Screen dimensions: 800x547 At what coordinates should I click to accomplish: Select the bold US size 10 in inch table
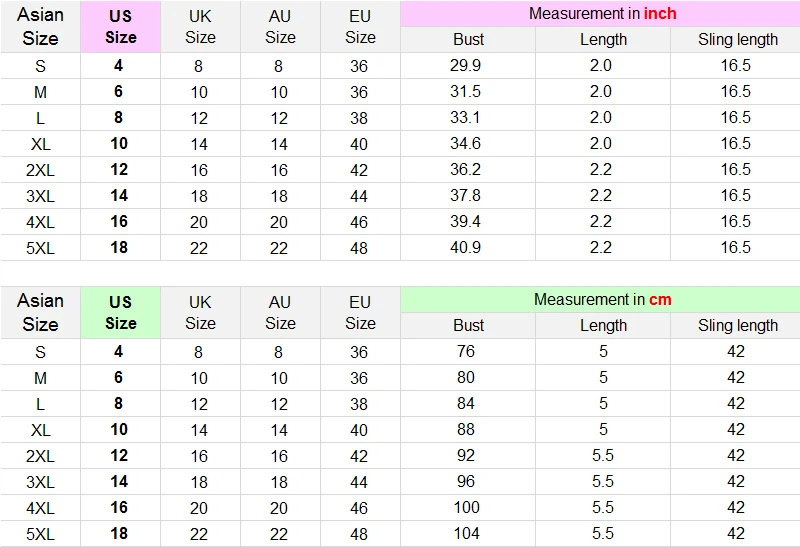119,143
